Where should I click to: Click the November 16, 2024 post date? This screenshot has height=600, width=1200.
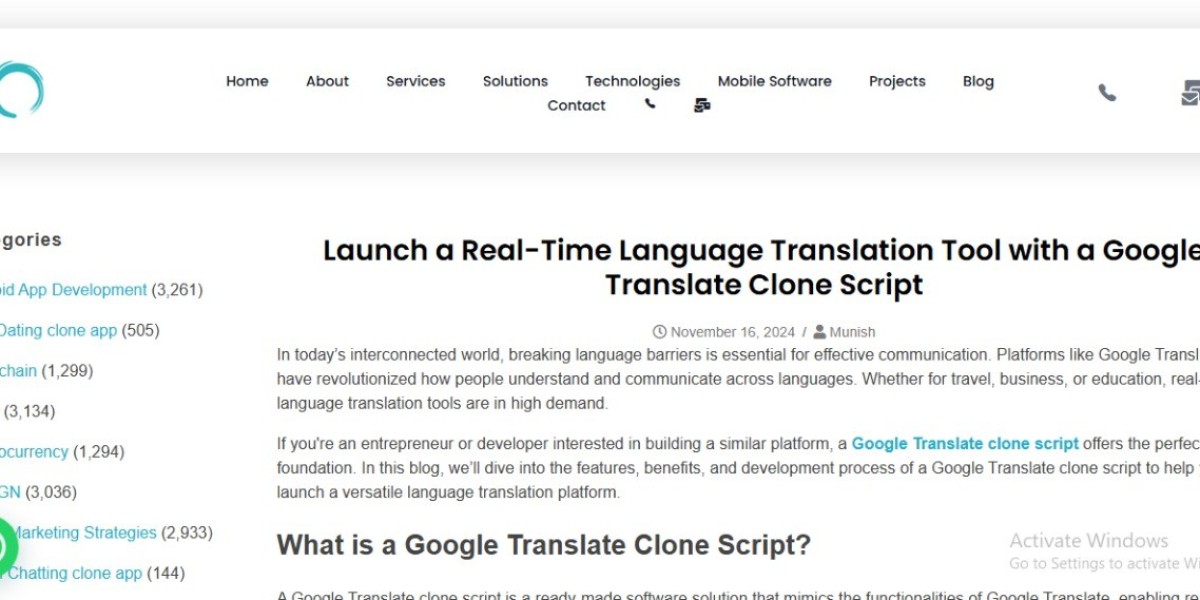pyautogui.click(x=733, y=332)
